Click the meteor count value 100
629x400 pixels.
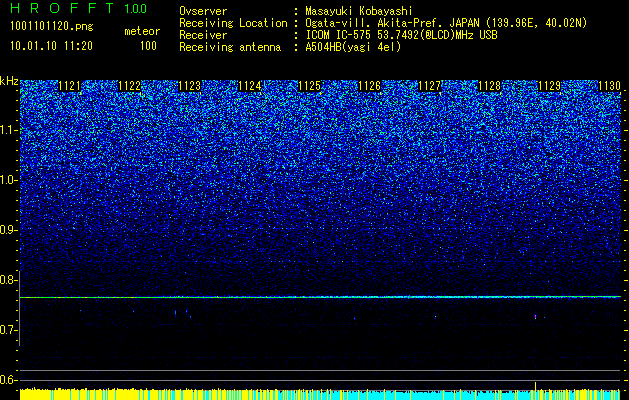[x=148, y=46]
